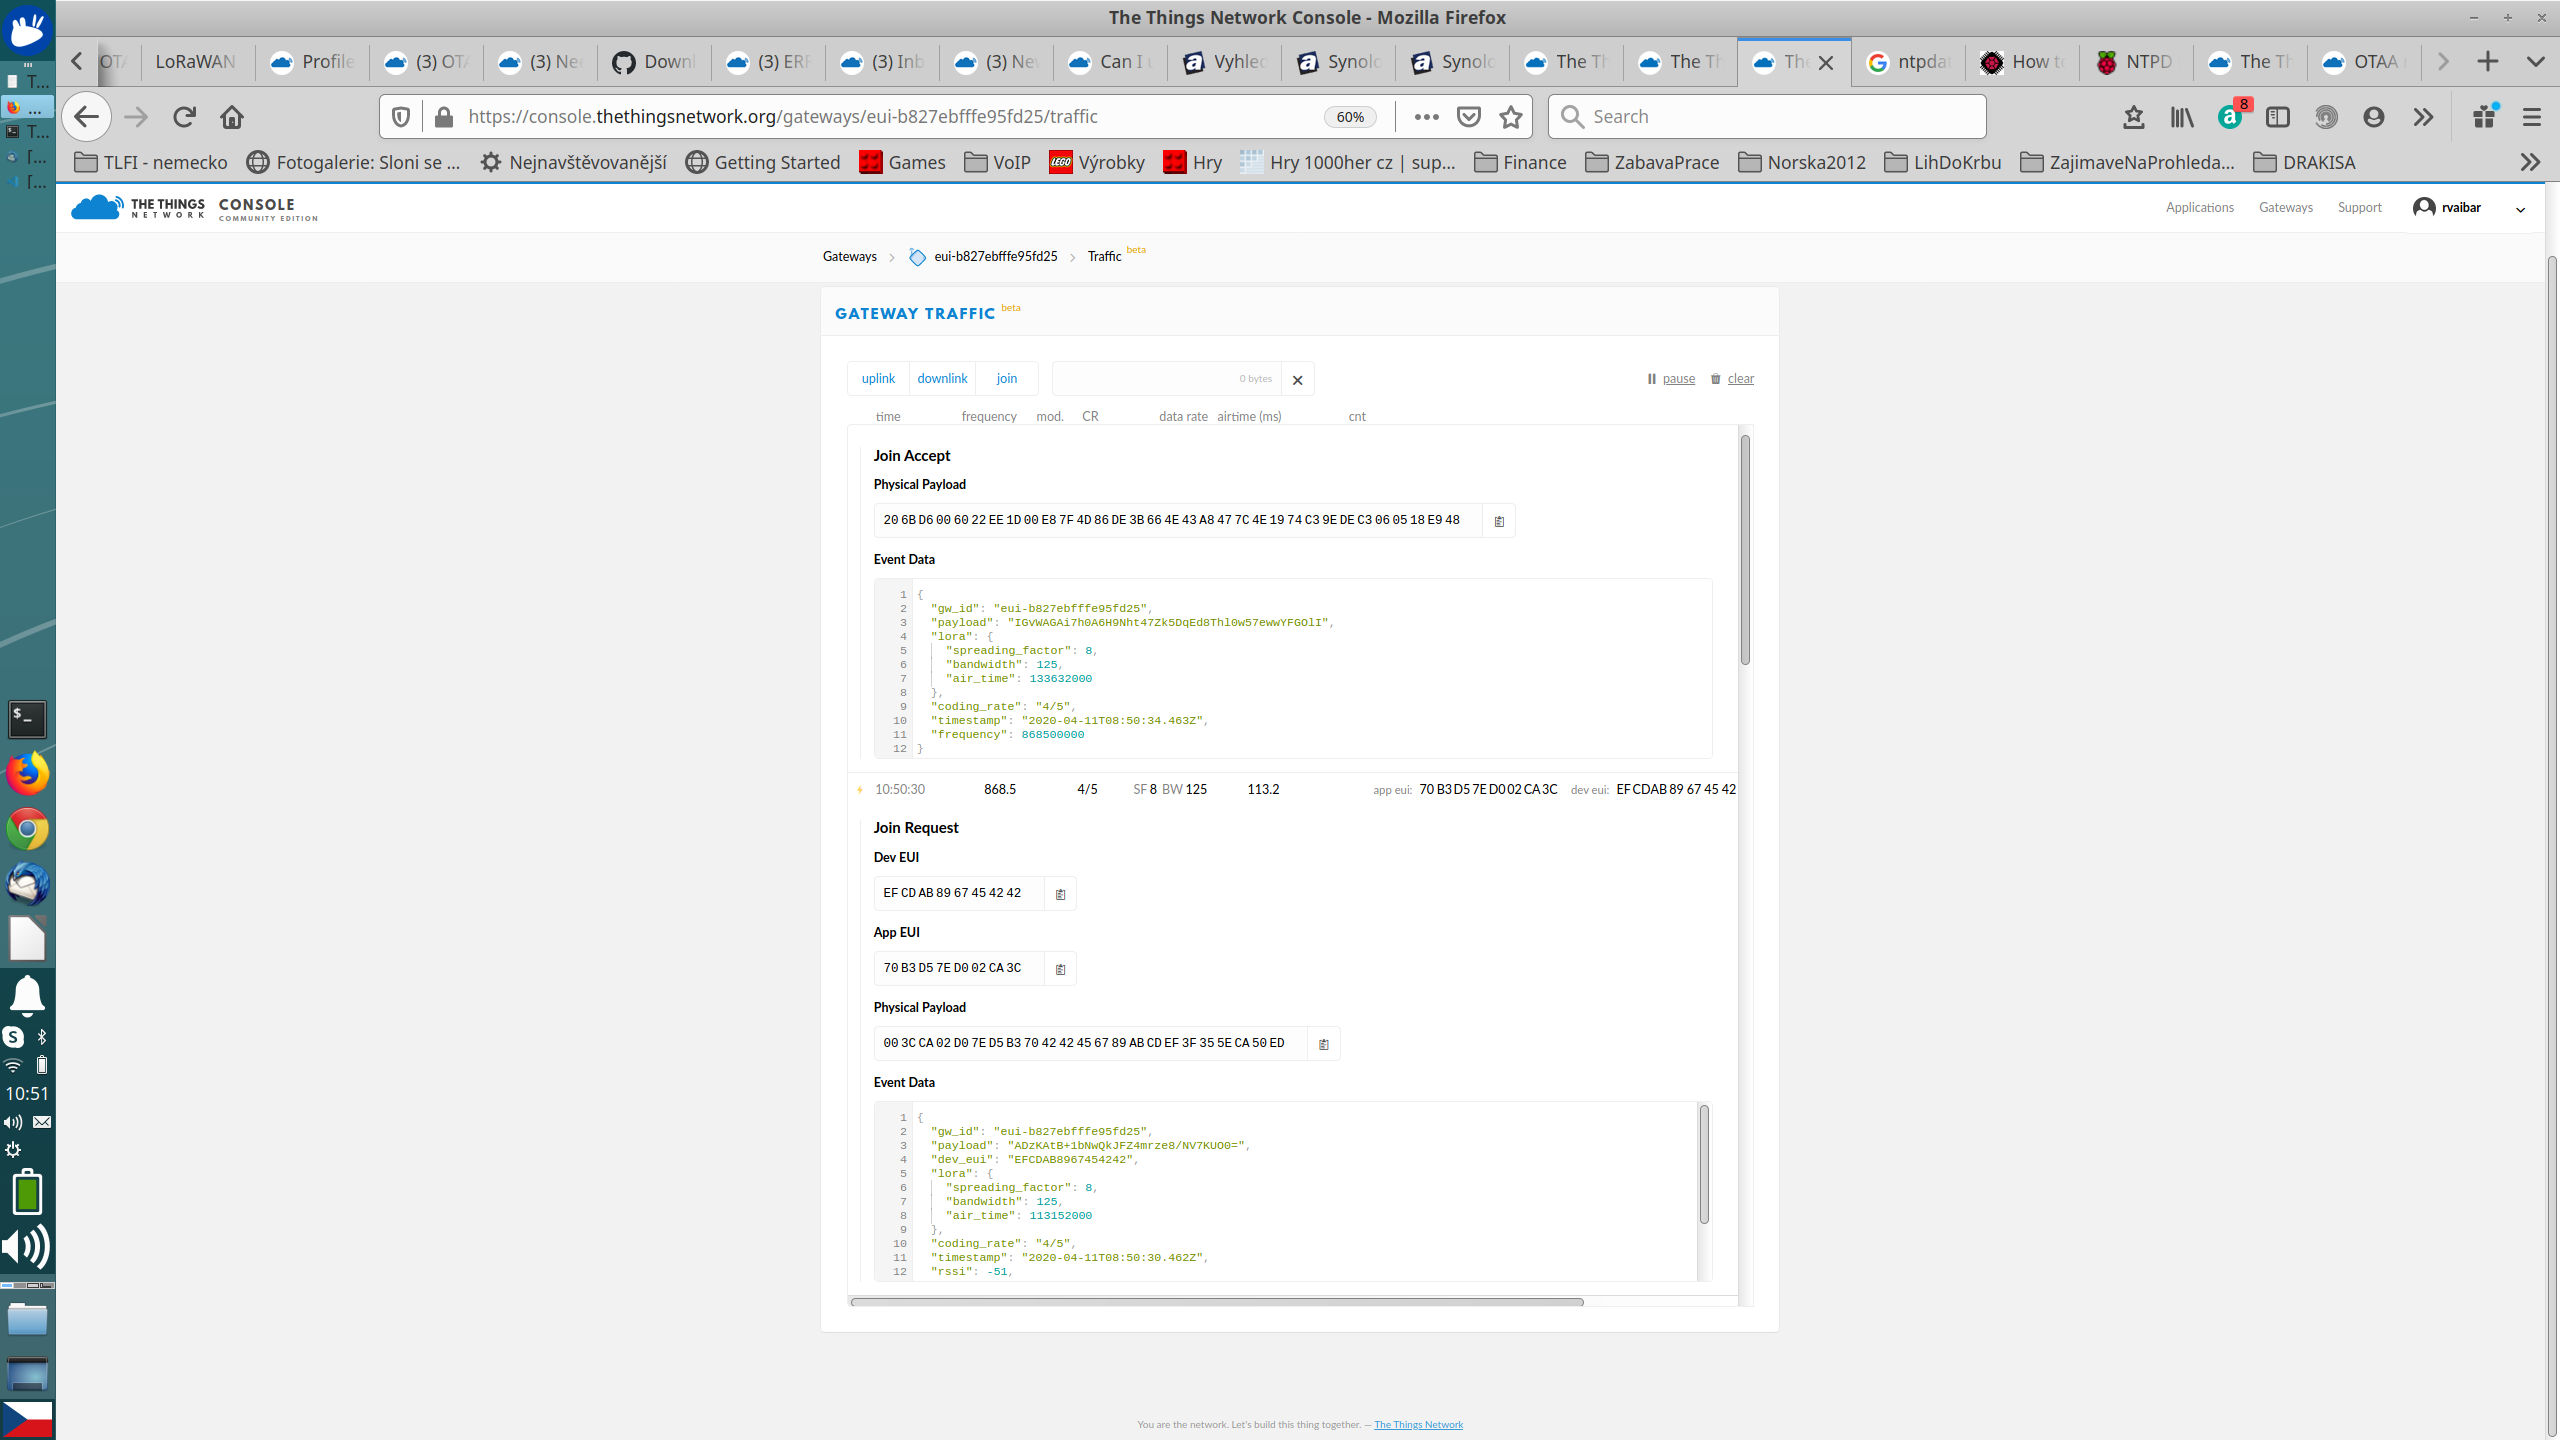Launch terminal from the dock
Image resolution: width=2560 pixels, height=1440 pixels.
[27, 719]
